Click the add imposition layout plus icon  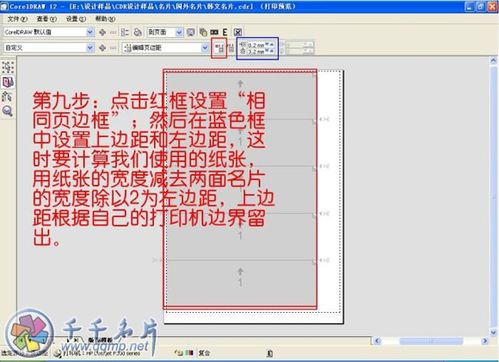[x=103, y=48]
